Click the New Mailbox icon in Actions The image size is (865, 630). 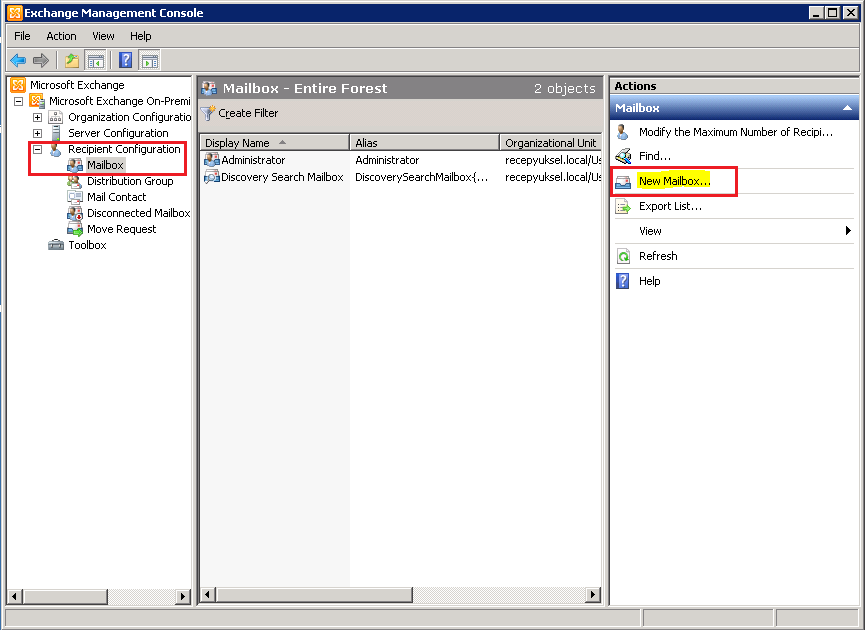click(623, 181)
